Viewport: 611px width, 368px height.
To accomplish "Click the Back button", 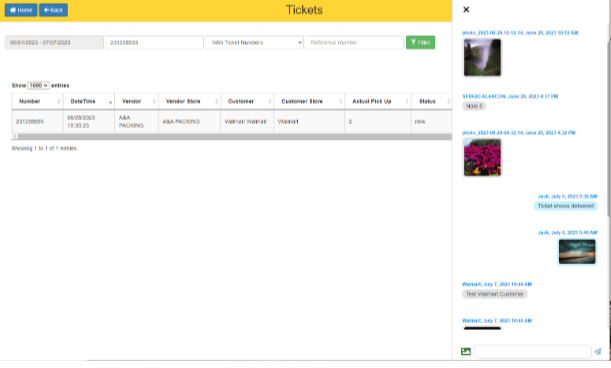I will pos(53,10).
